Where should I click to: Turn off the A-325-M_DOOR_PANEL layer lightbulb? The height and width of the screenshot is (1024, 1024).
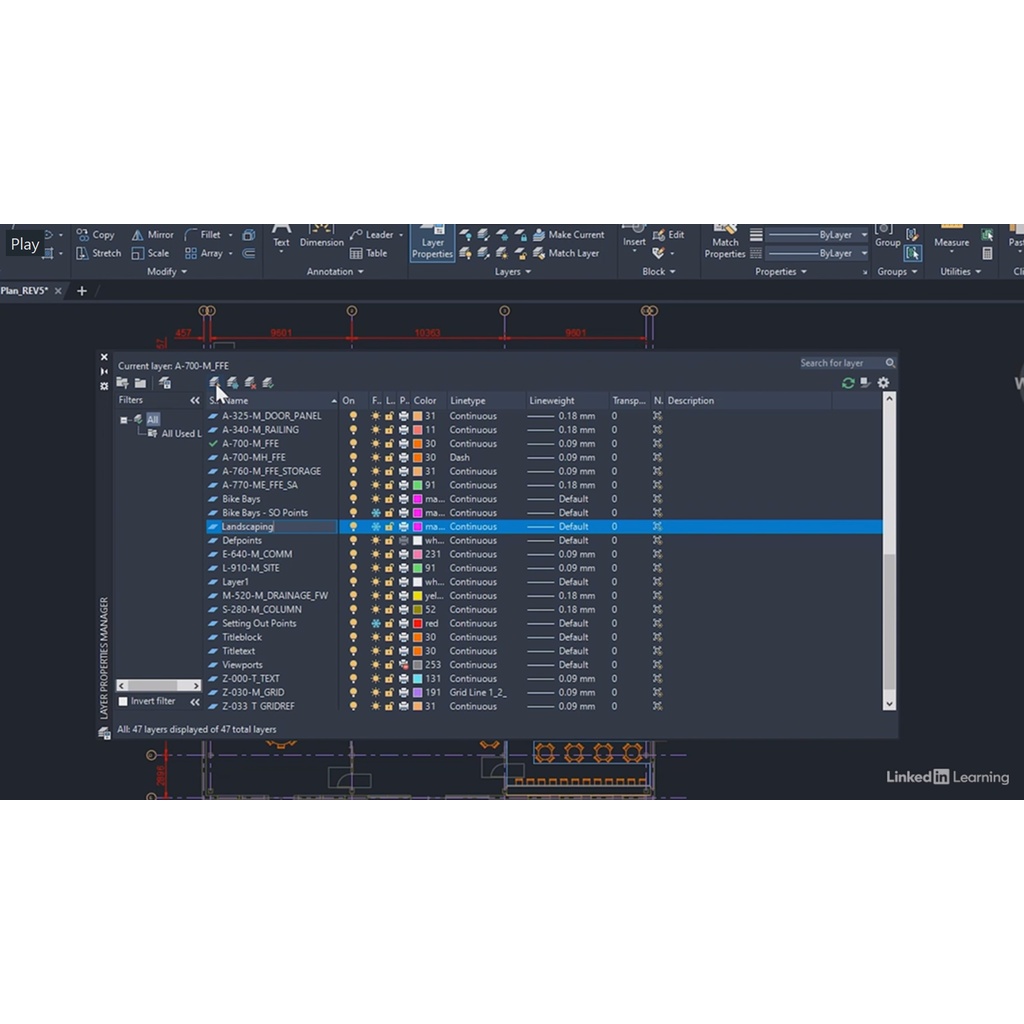point(353,416)
